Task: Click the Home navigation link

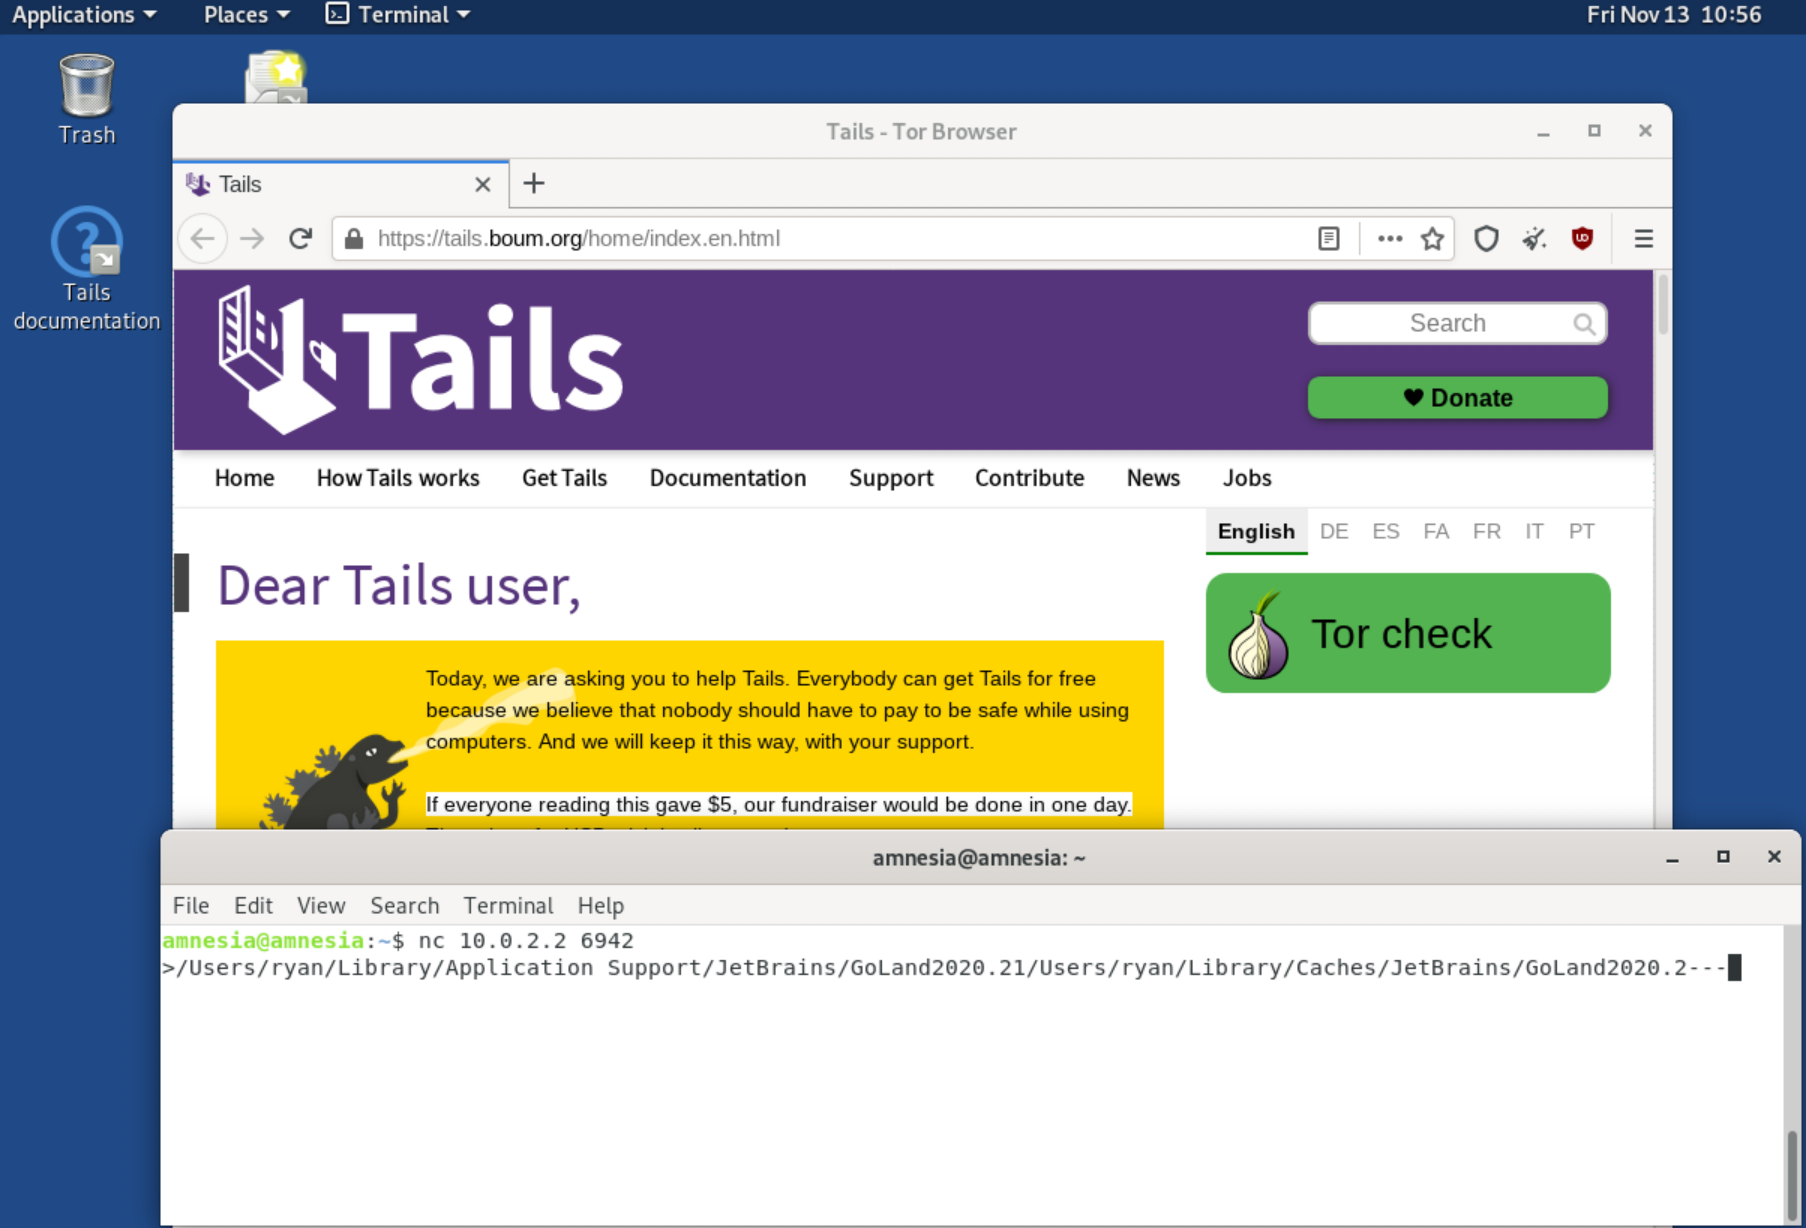Action: tap(244, 478)
